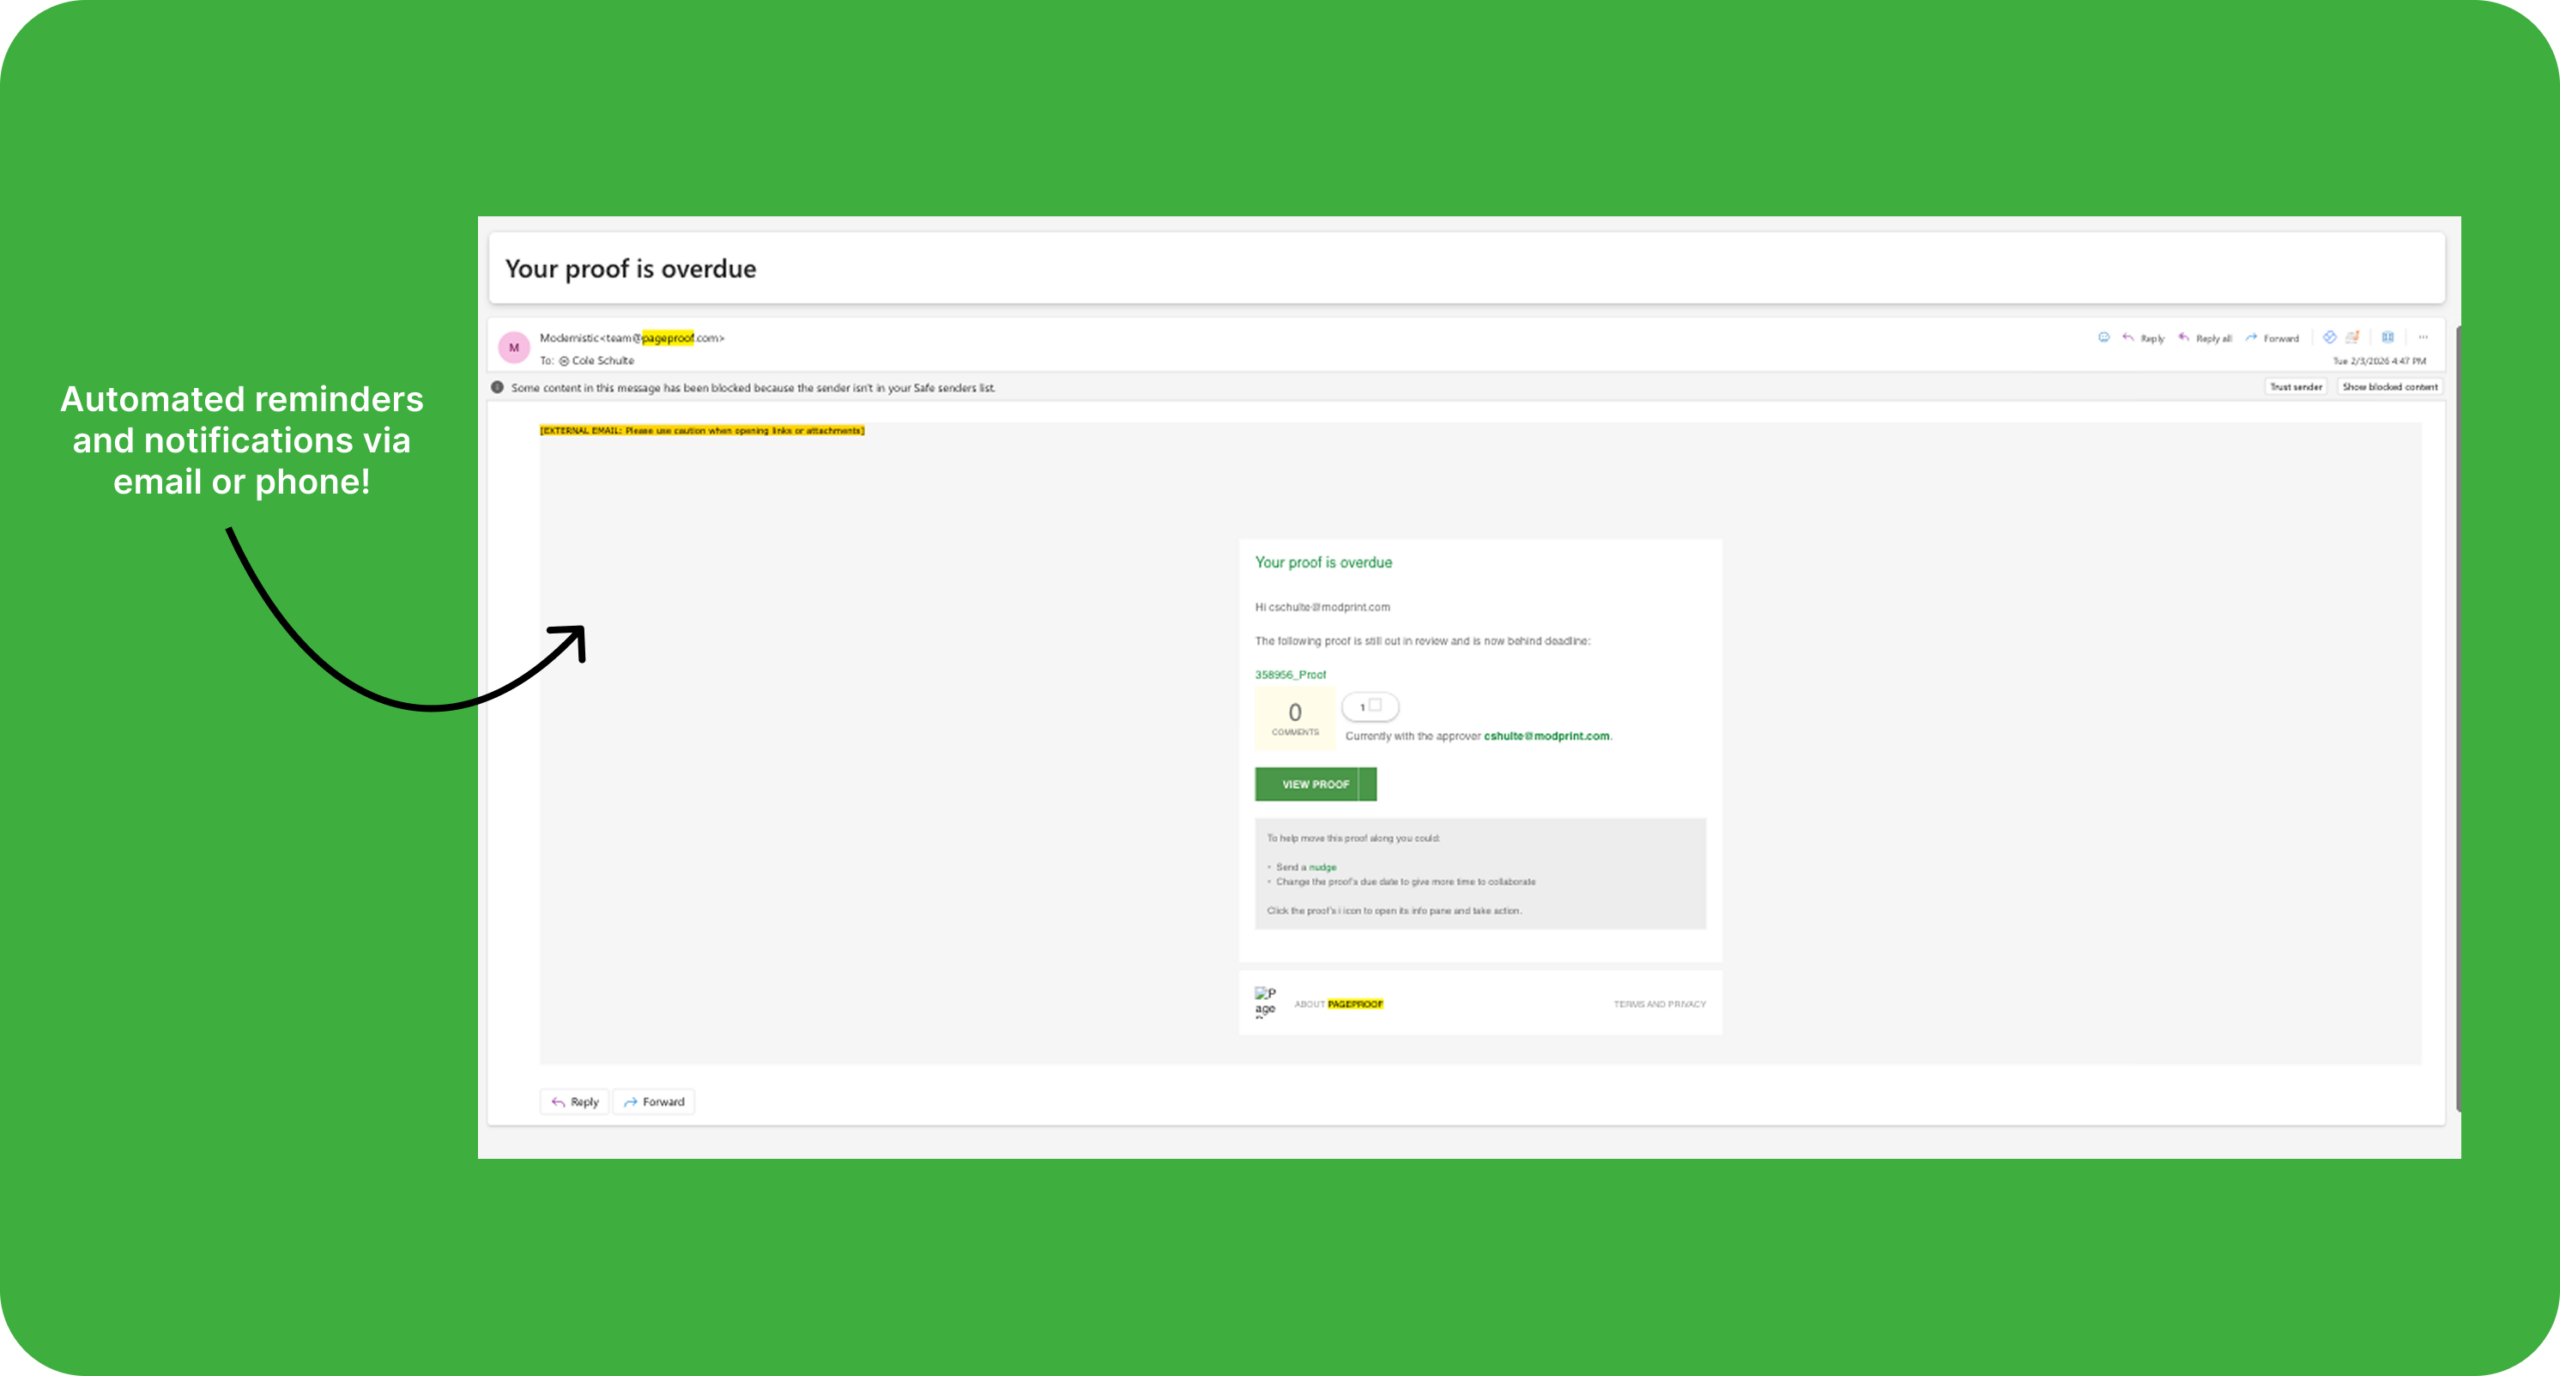Click Show blocked content button
The width and height of the screenshot is (2560, 1376).
(x=2389, y=387)
